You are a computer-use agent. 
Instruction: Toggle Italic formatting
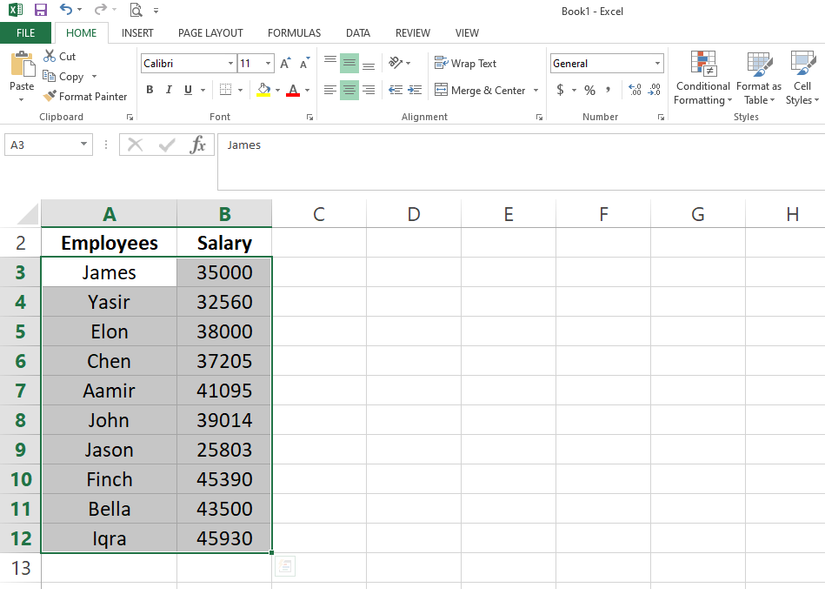[169, 90]
